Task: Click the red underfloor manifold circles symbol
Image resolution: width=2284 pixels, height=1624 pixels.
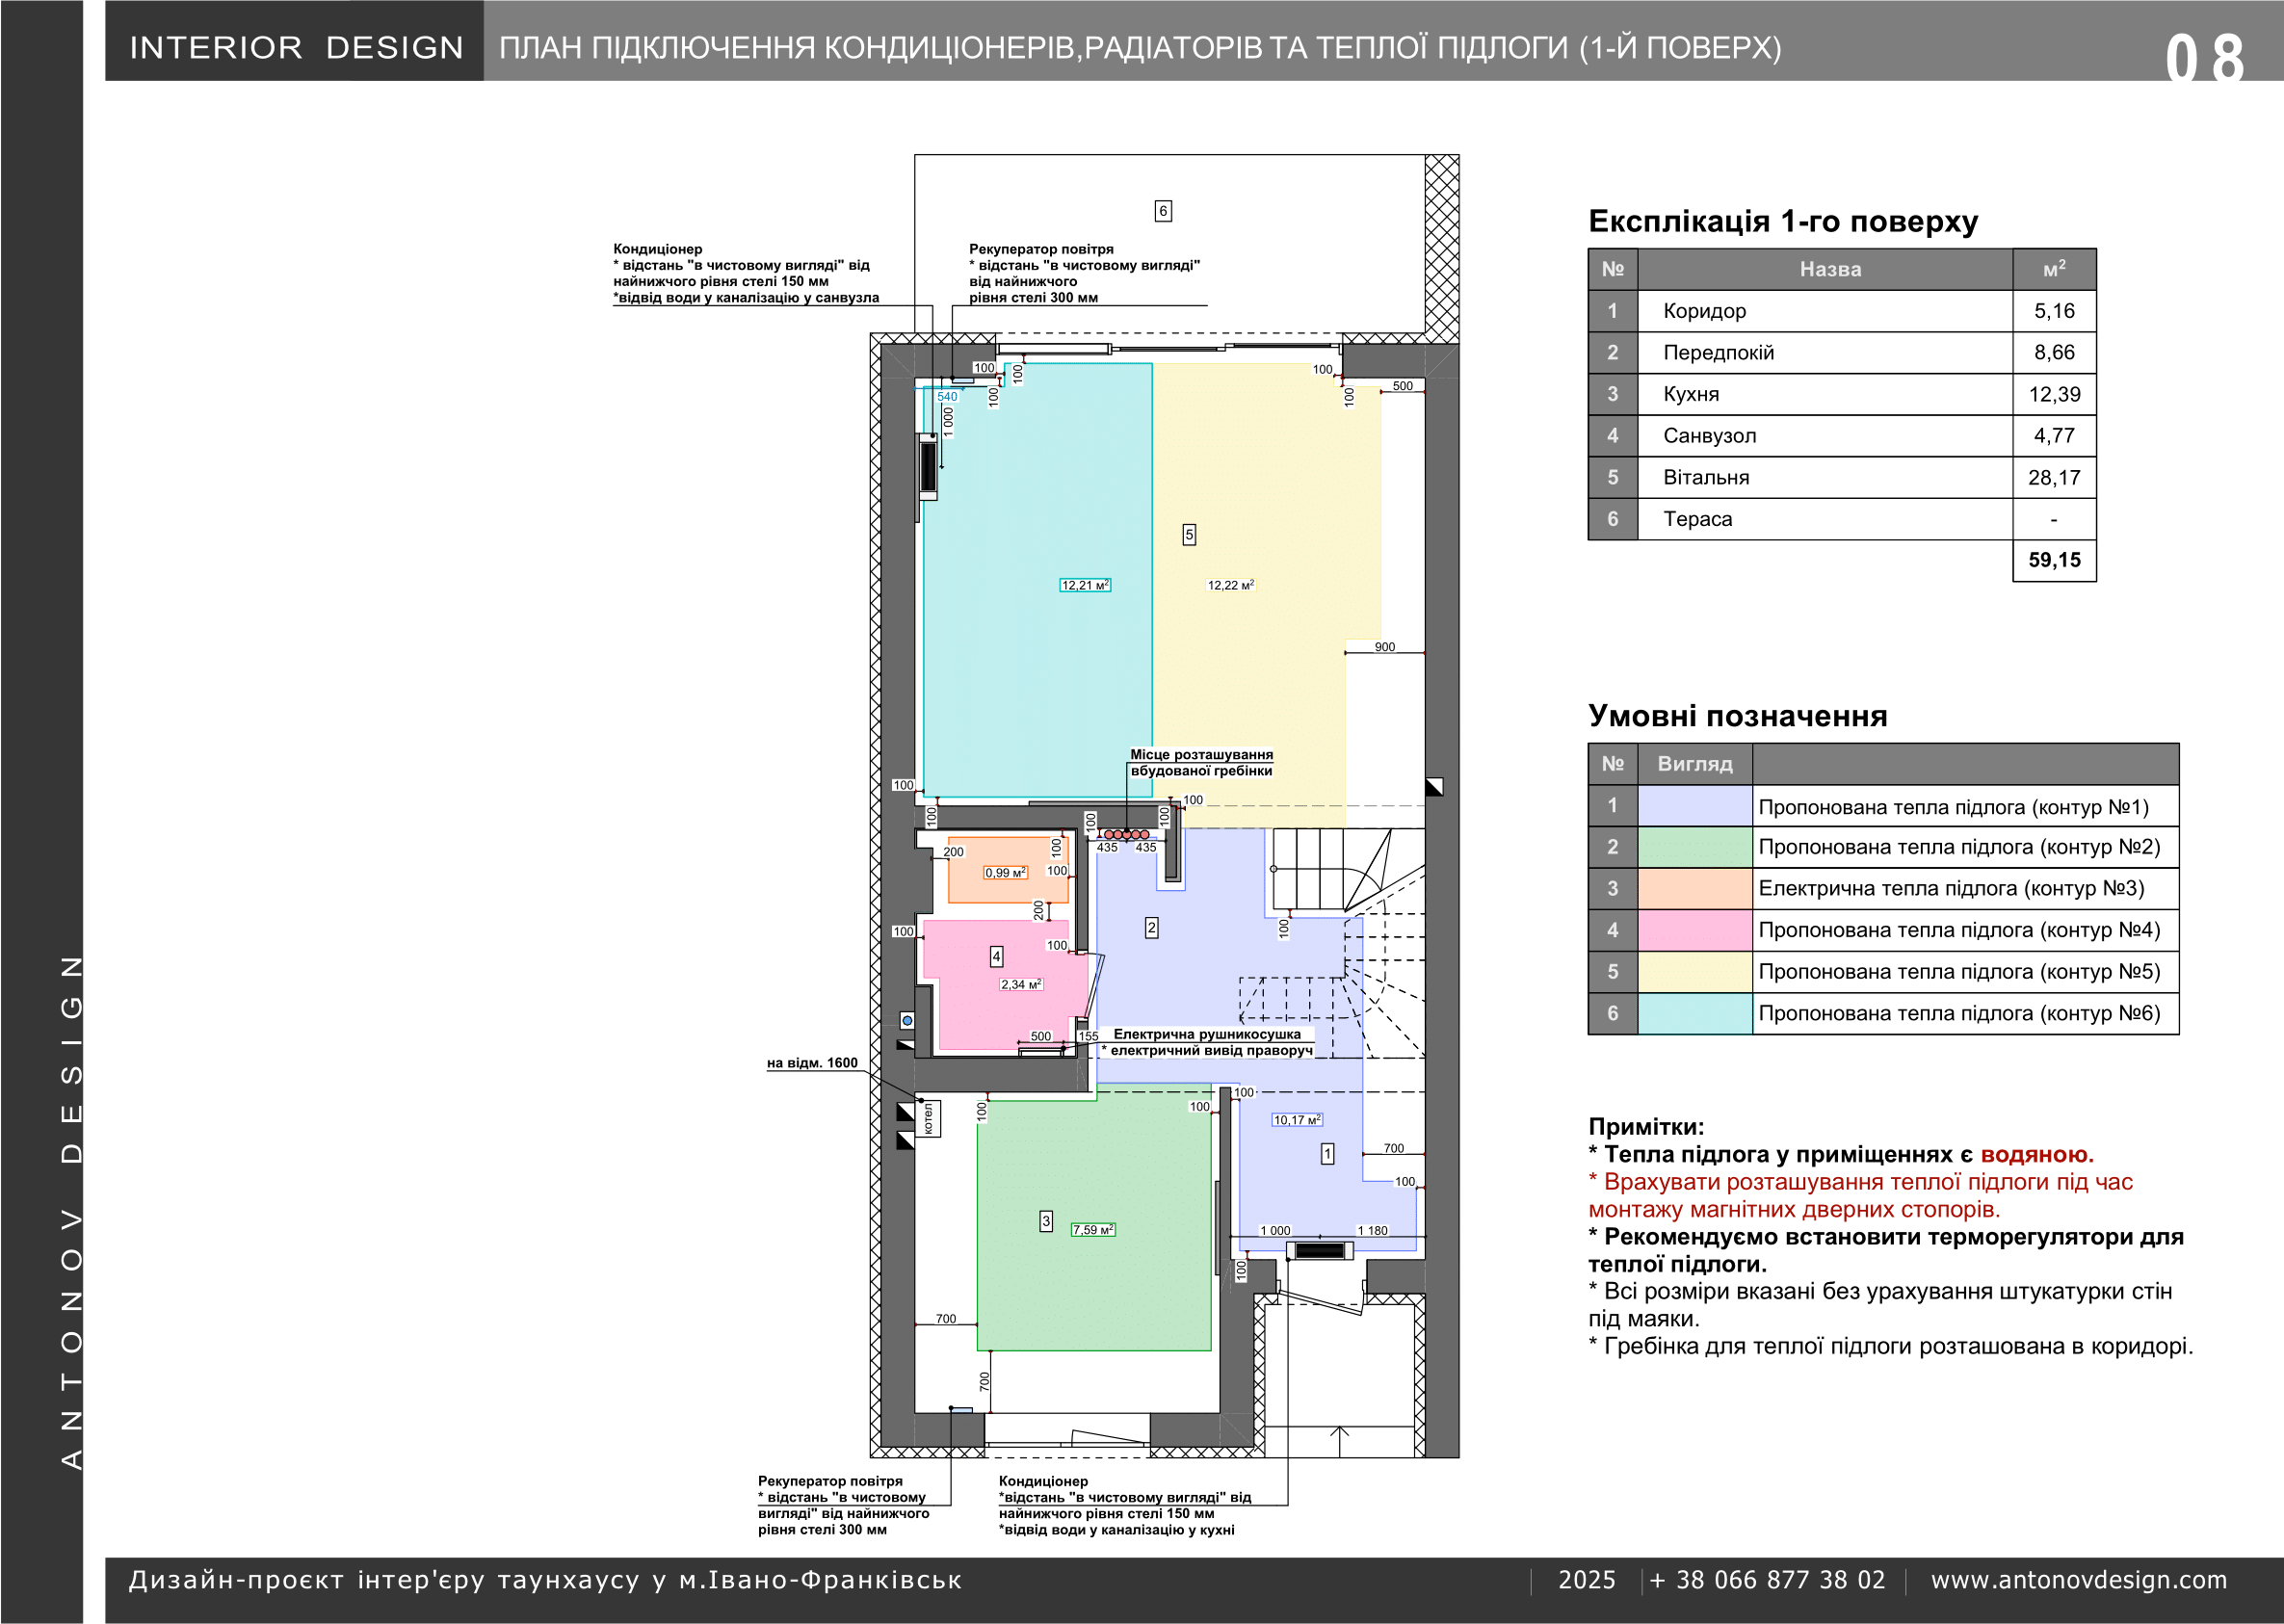Action: (x=1126, y=834)
